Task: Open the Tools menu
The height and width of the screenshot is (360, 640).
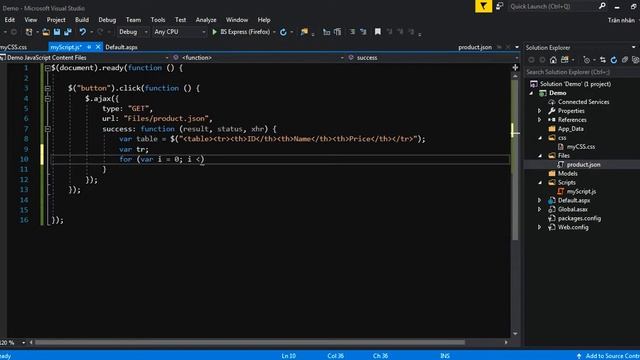Action: tap(158, 20)
